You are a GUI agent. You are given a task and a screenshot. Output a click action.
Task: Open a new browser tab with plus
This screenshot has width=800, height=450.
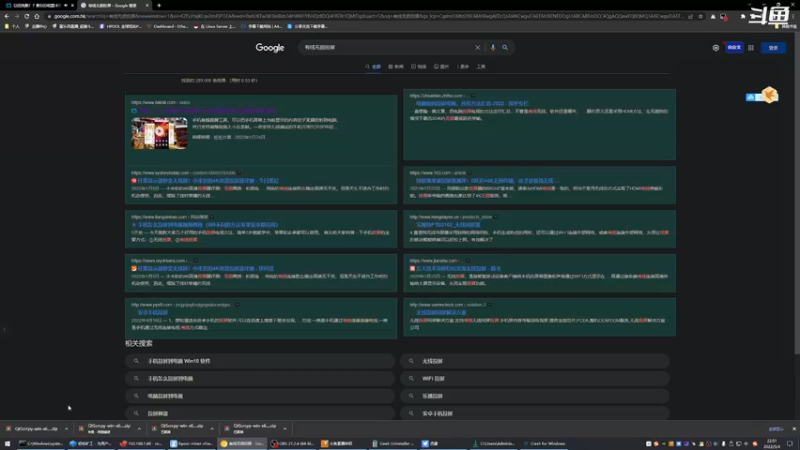pos(159,5)
